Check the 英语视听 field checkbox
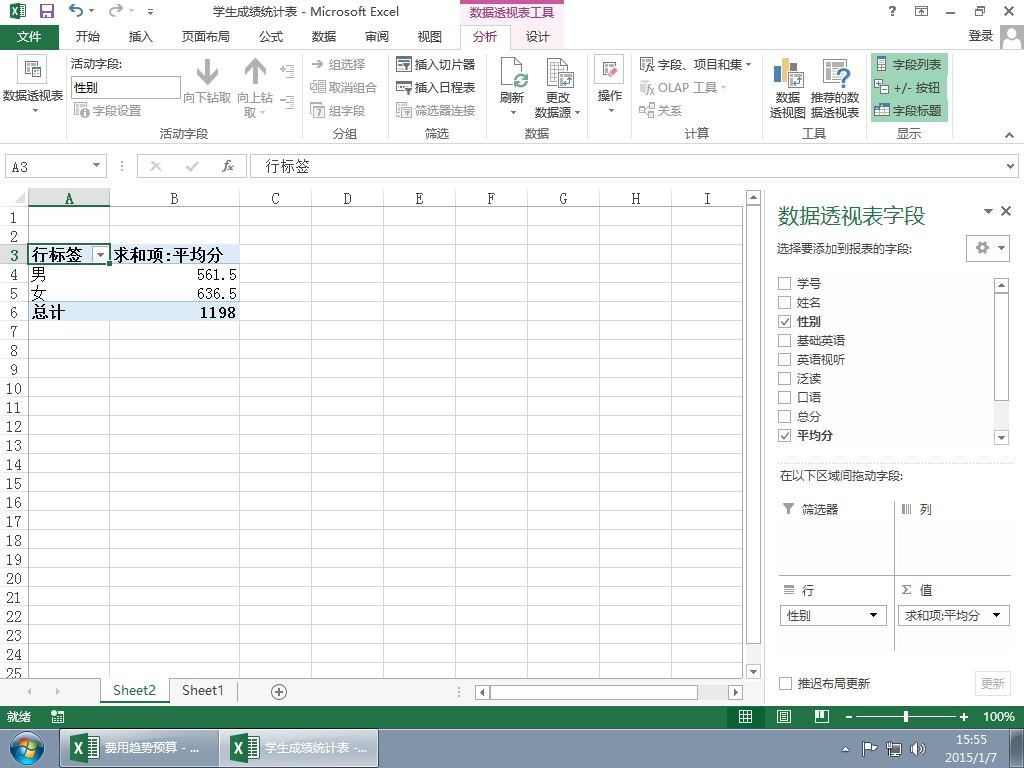This screenshot has height=768, width=1024. pos(785,359)
